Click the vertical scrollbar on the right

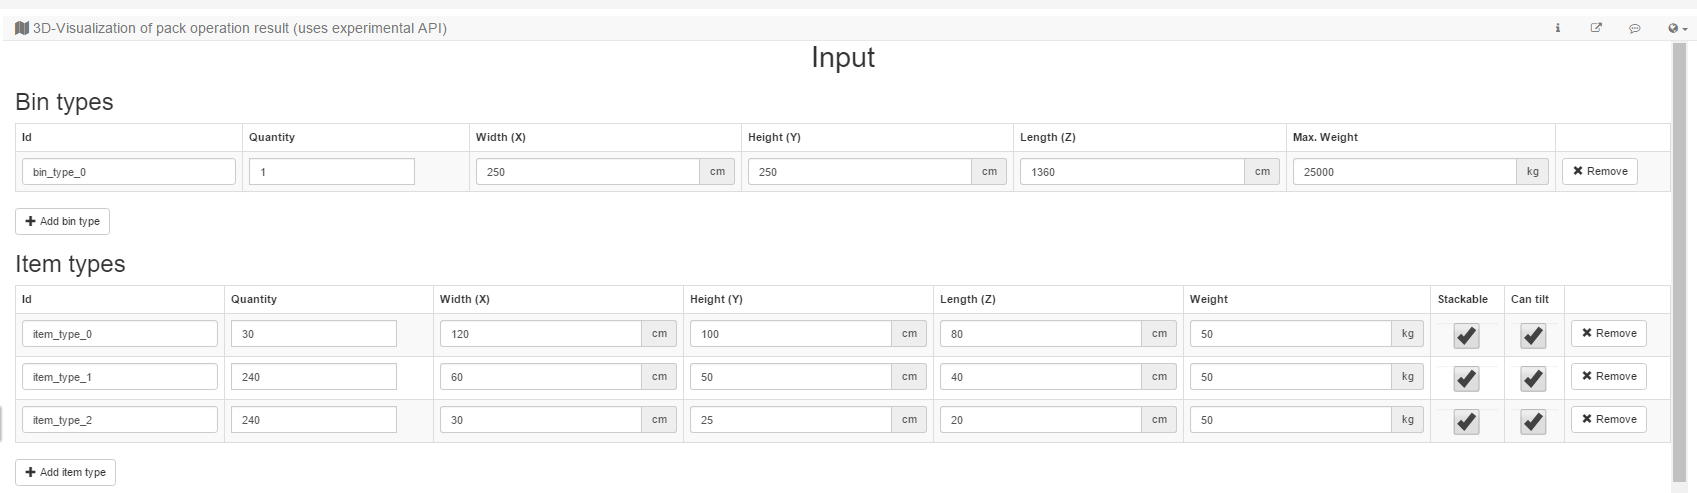(1679, 260)
